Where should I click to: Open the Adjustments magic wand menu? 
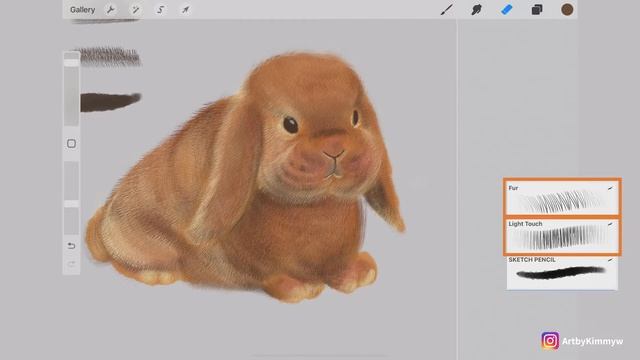click(135, 10)
